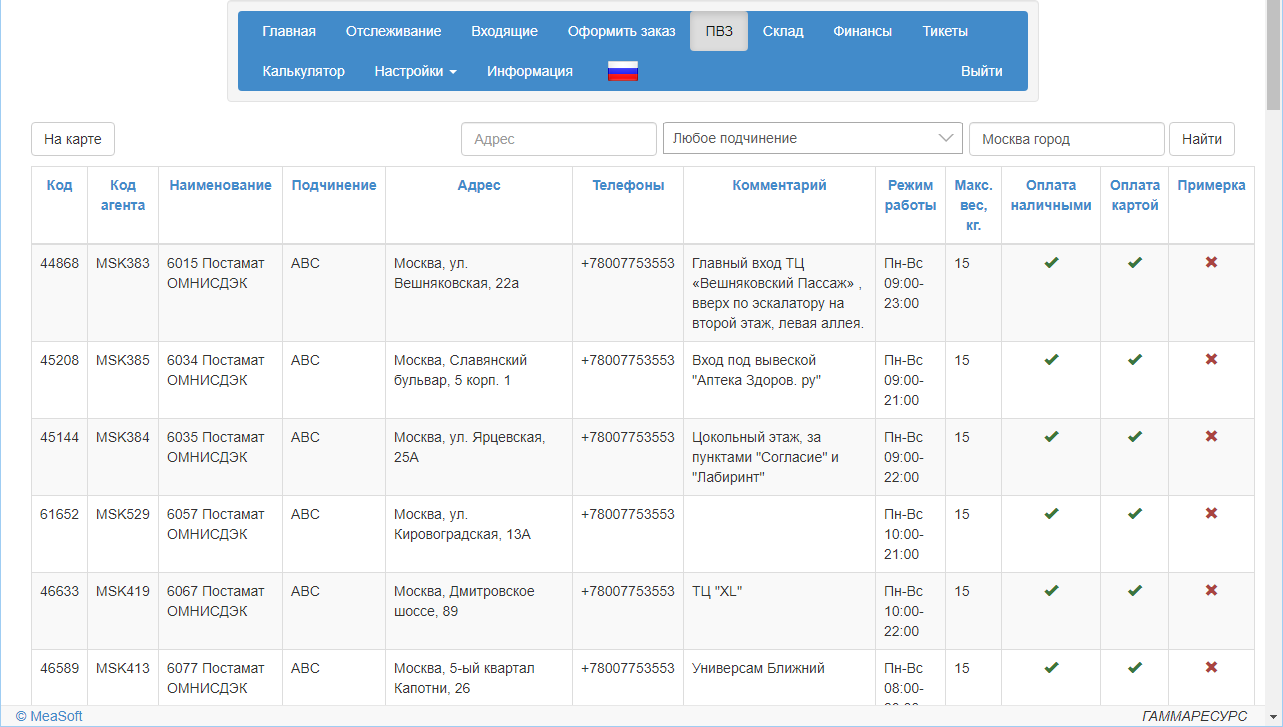Click fitting cross mark for row 45208
Image resolution: width=1283 pixels, height=727 pixels.
(x=1211, y=359)
